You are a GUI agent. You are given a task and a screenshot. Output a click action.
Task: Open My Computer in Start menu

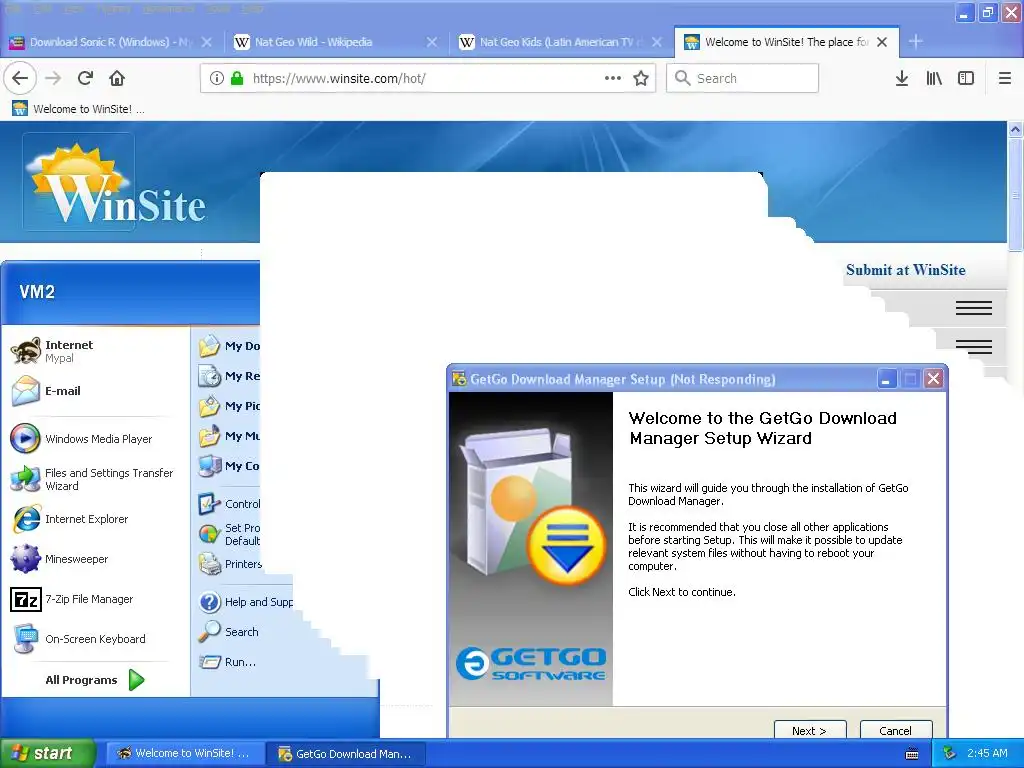[229, 466]
